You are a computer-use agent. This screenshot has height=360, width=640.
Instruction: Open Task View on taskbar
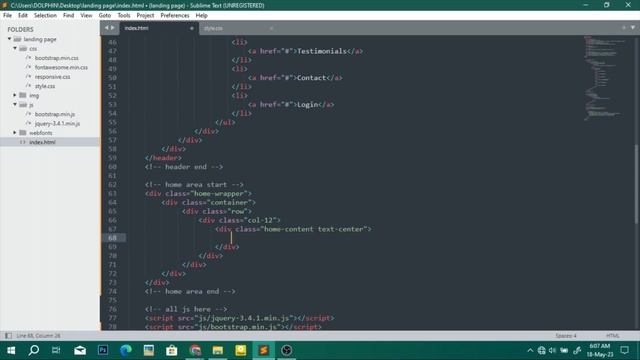point(56,350)
